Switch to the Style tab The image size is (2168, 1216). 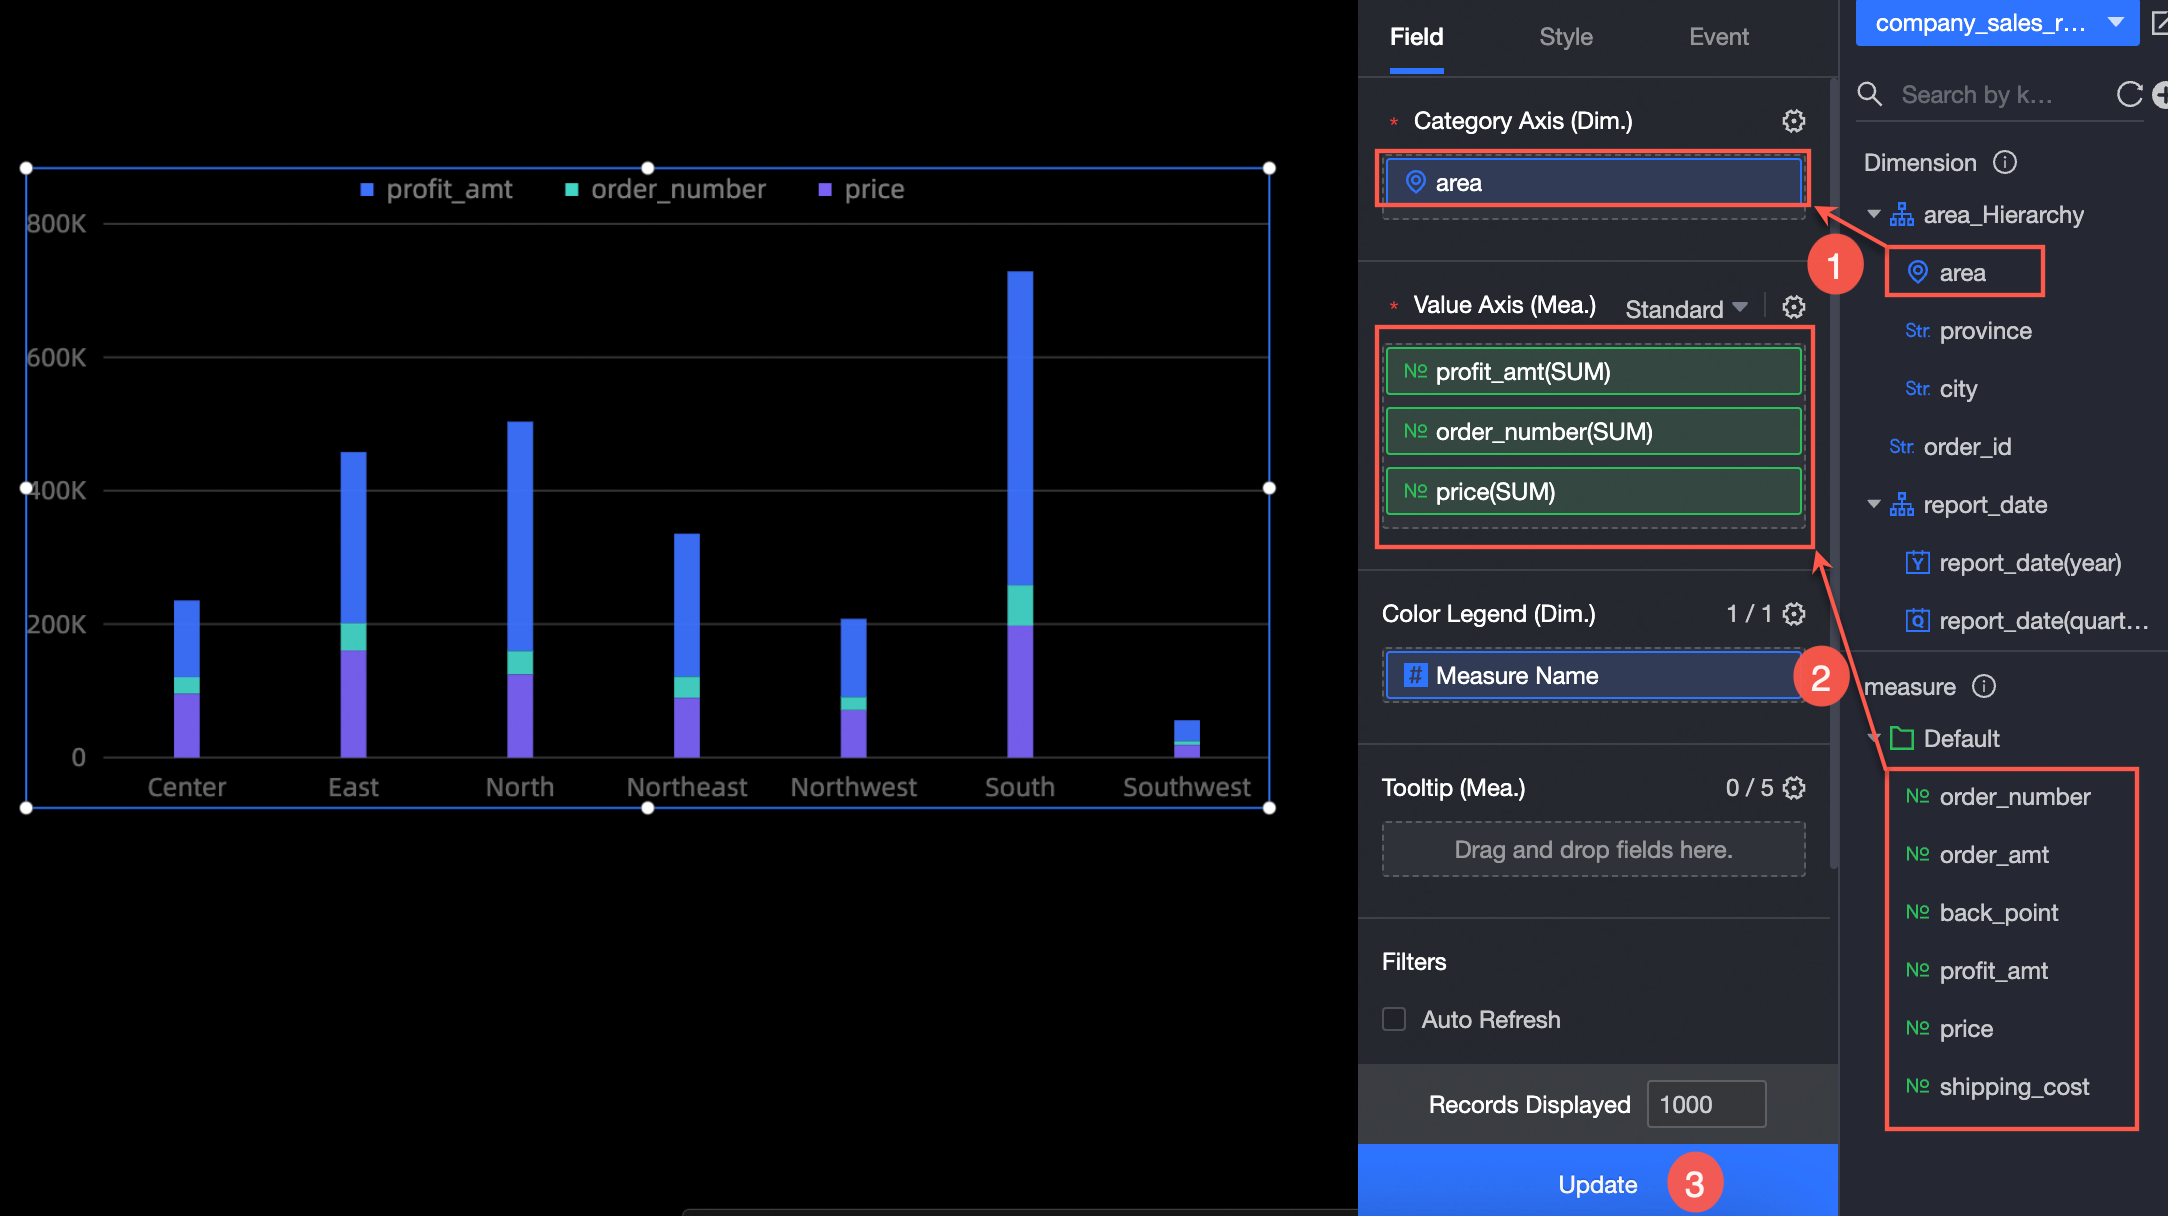tap(1565, 37)
